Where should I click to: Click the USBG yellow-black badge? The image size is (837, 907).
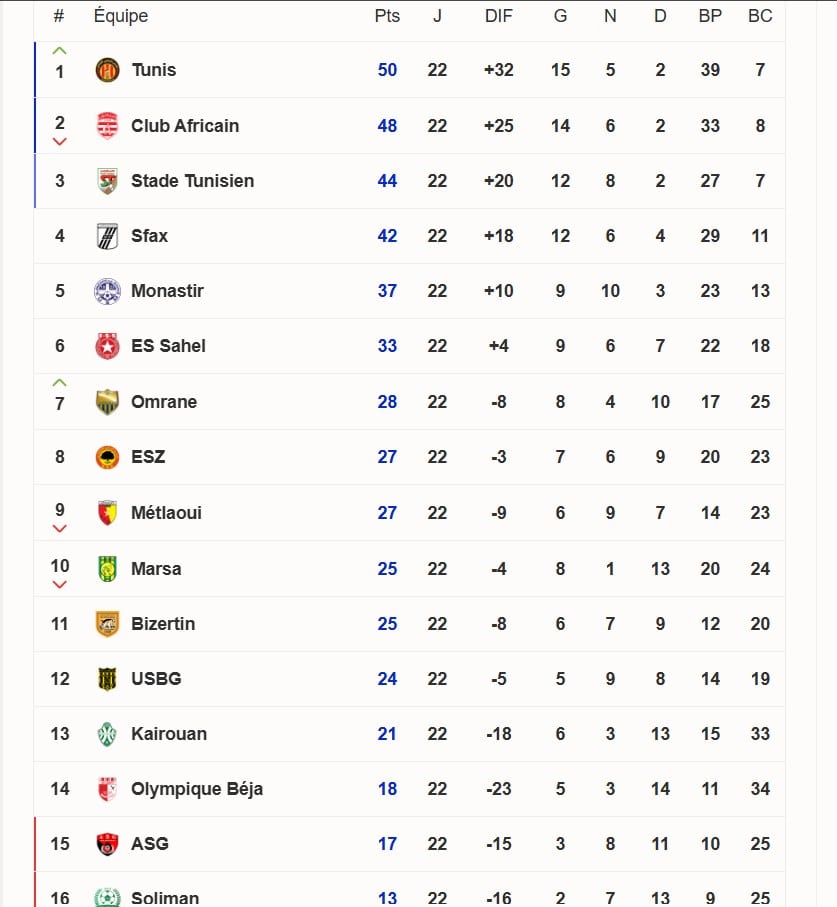pos(107,679)
